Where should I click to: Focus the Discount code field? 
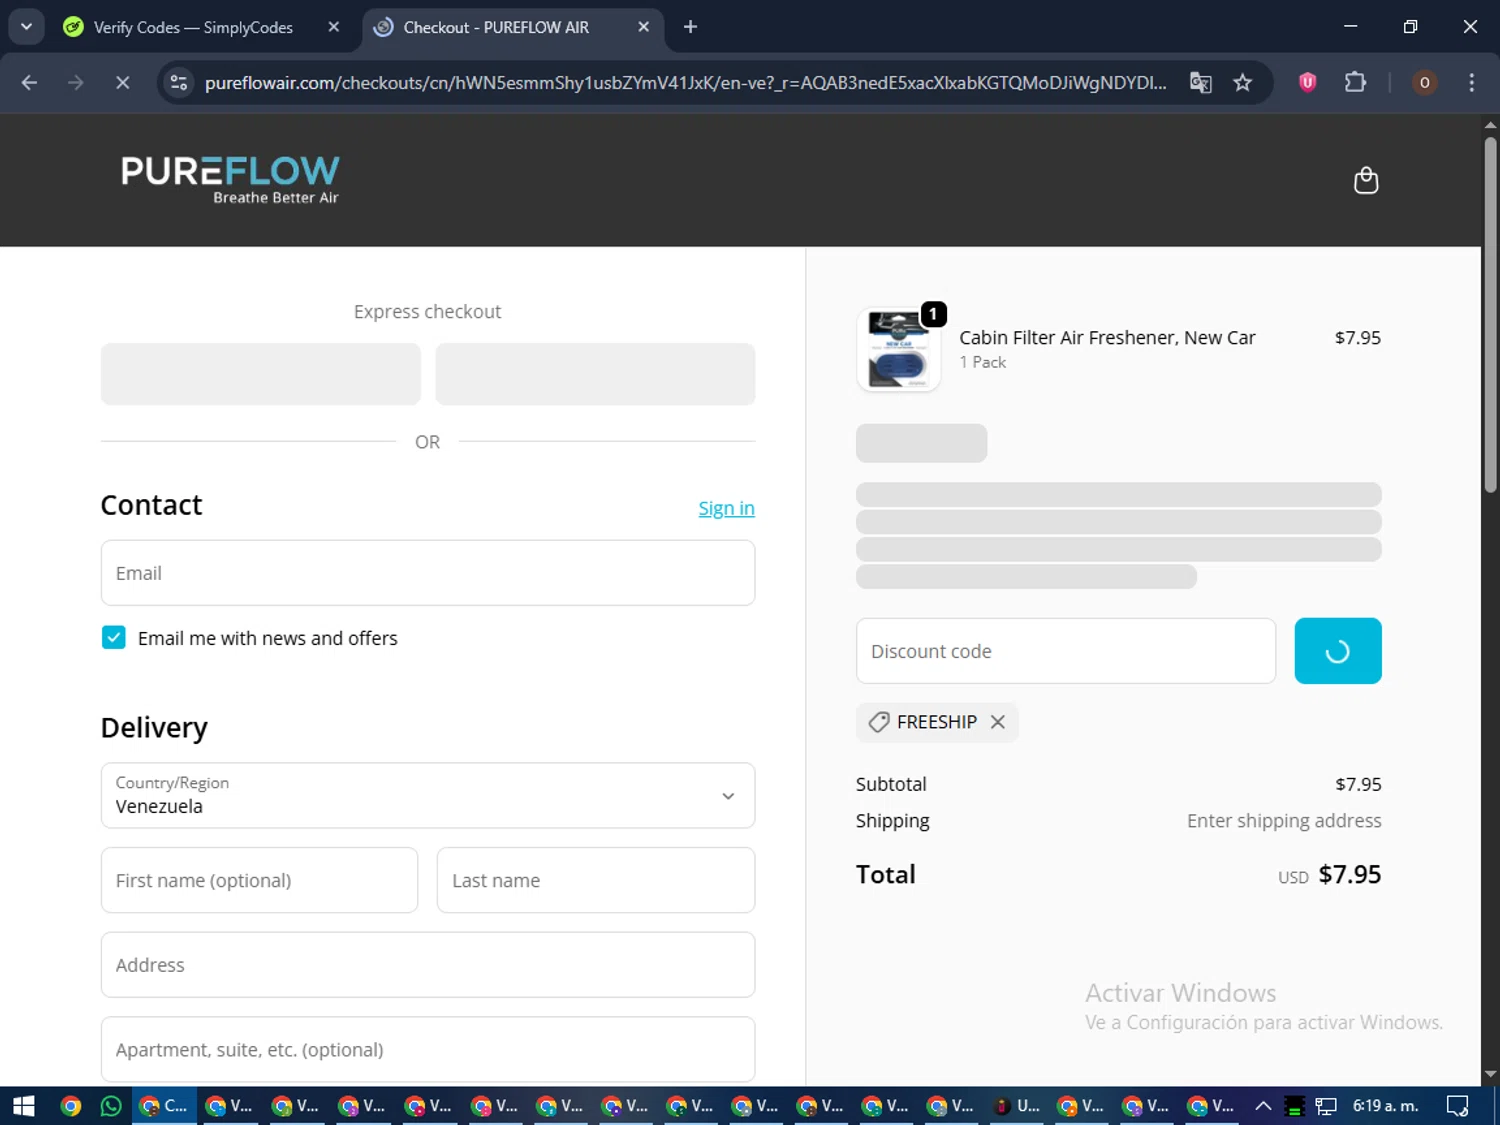[x=1066, y=651]
